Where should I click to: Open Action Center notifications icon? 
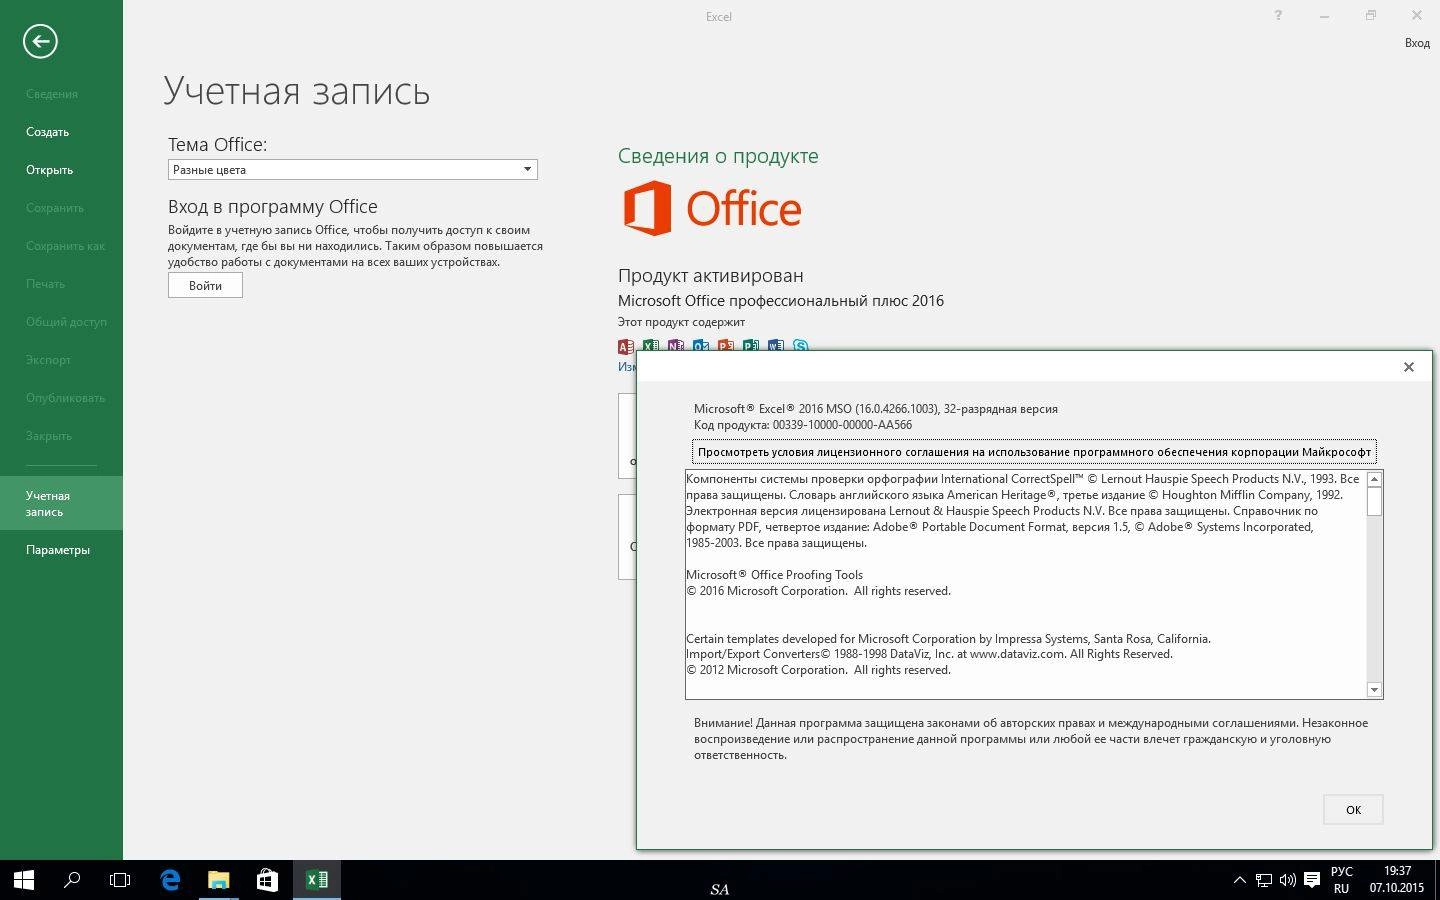[x=1312, y=880]
